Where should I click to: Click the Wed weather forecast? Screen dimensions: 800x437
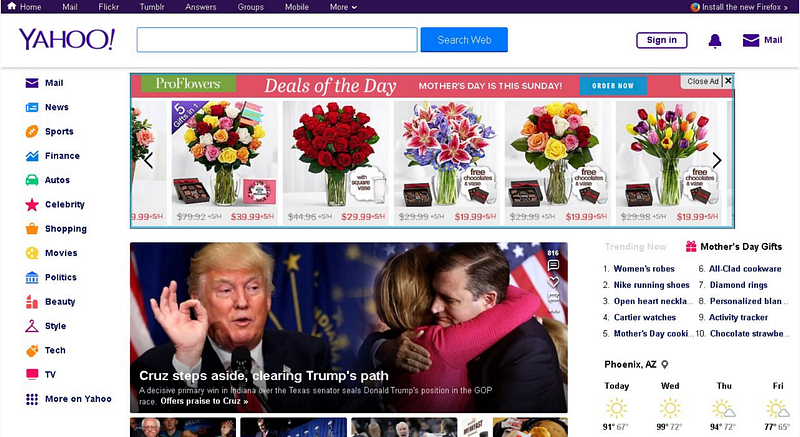coord(670,408)
